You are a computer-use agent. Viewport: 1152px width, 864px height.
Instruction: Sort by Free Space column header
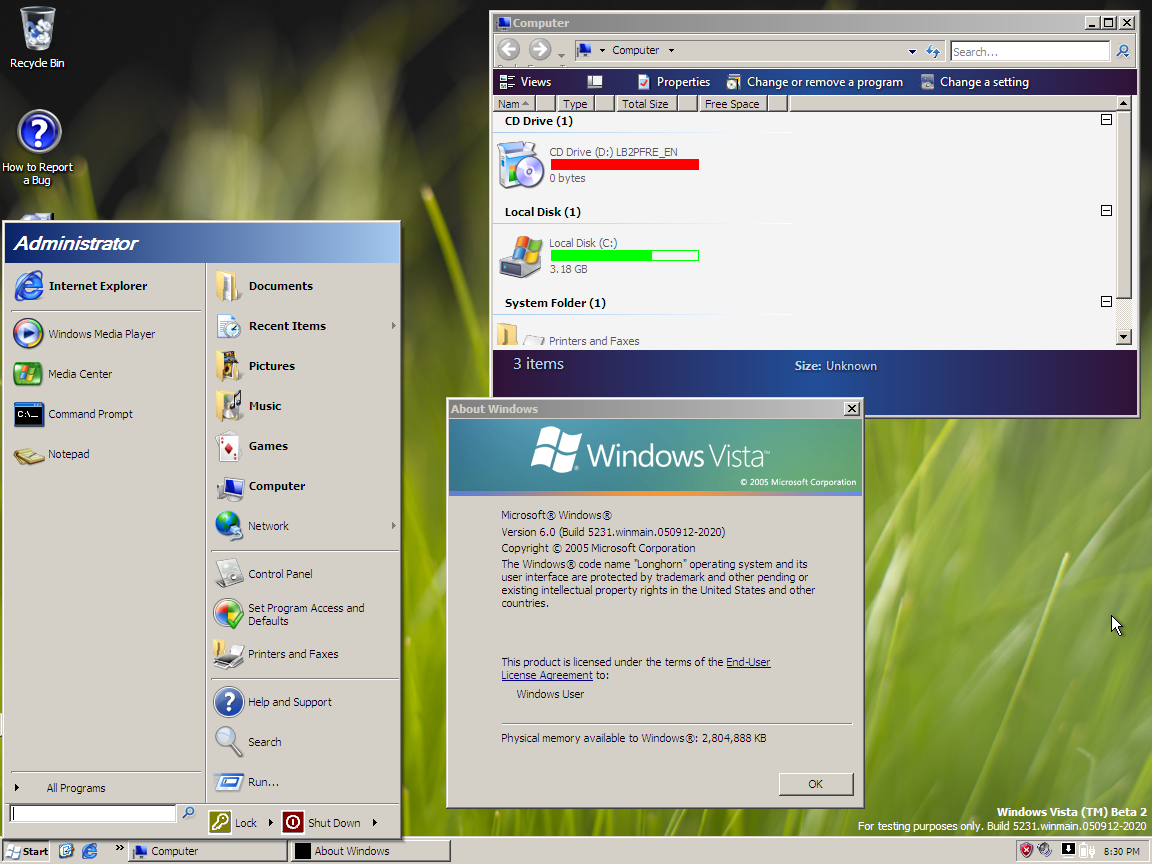pos(732,104)
